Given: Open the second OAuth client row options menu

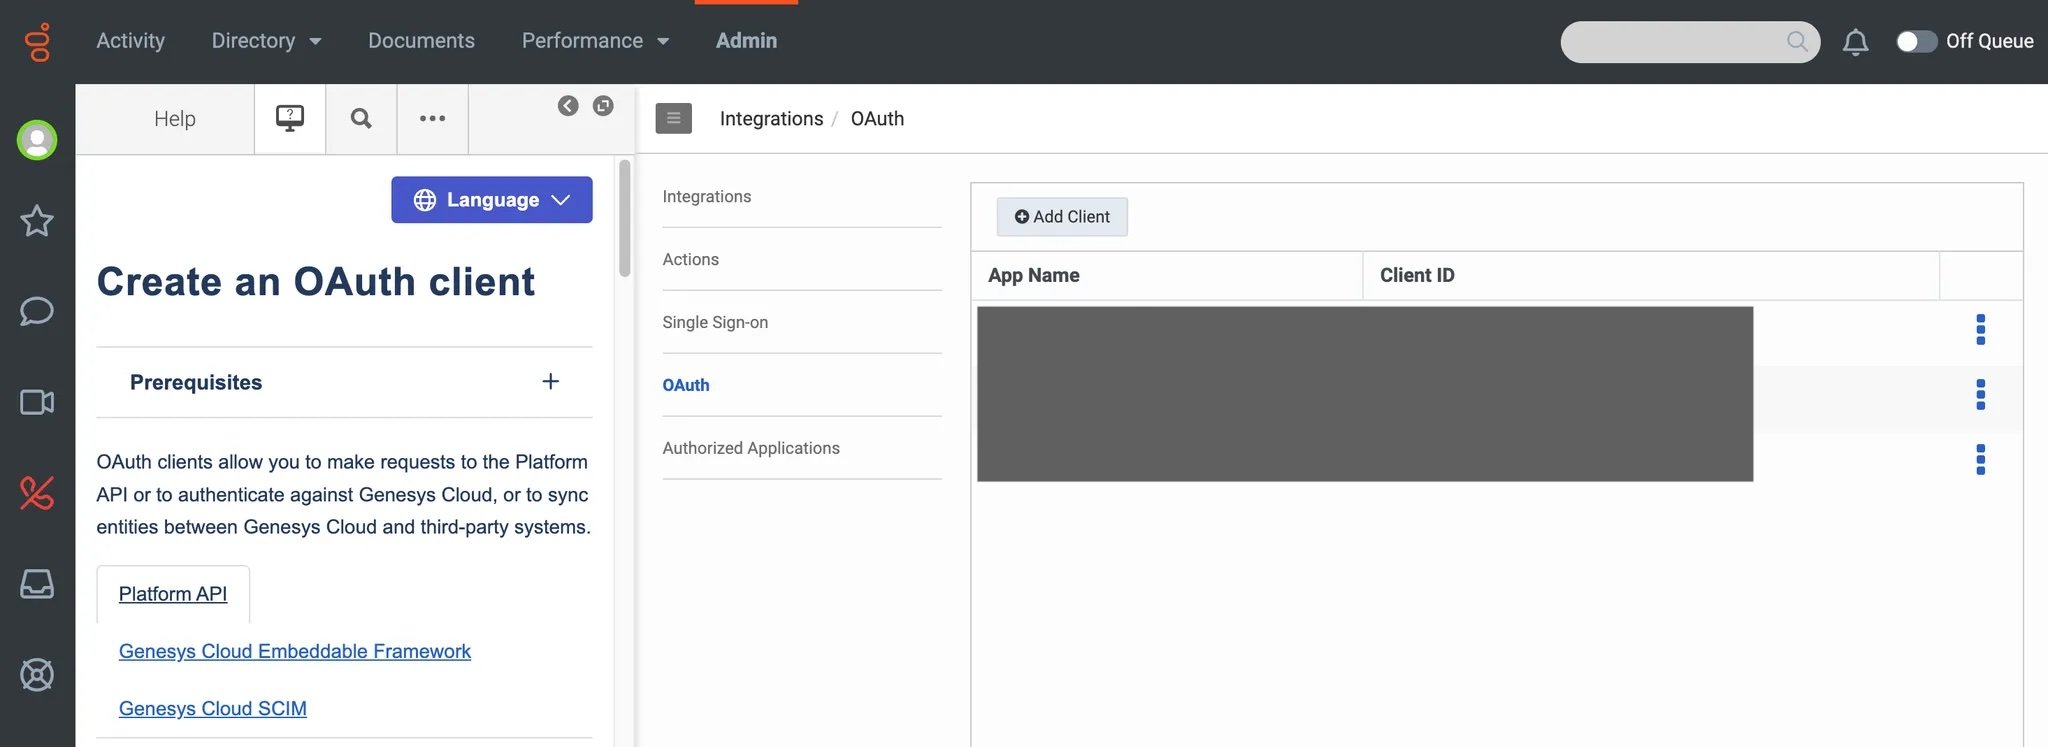Looking at the screenshot, I should pyautogui.click(x=1980, y=394).
